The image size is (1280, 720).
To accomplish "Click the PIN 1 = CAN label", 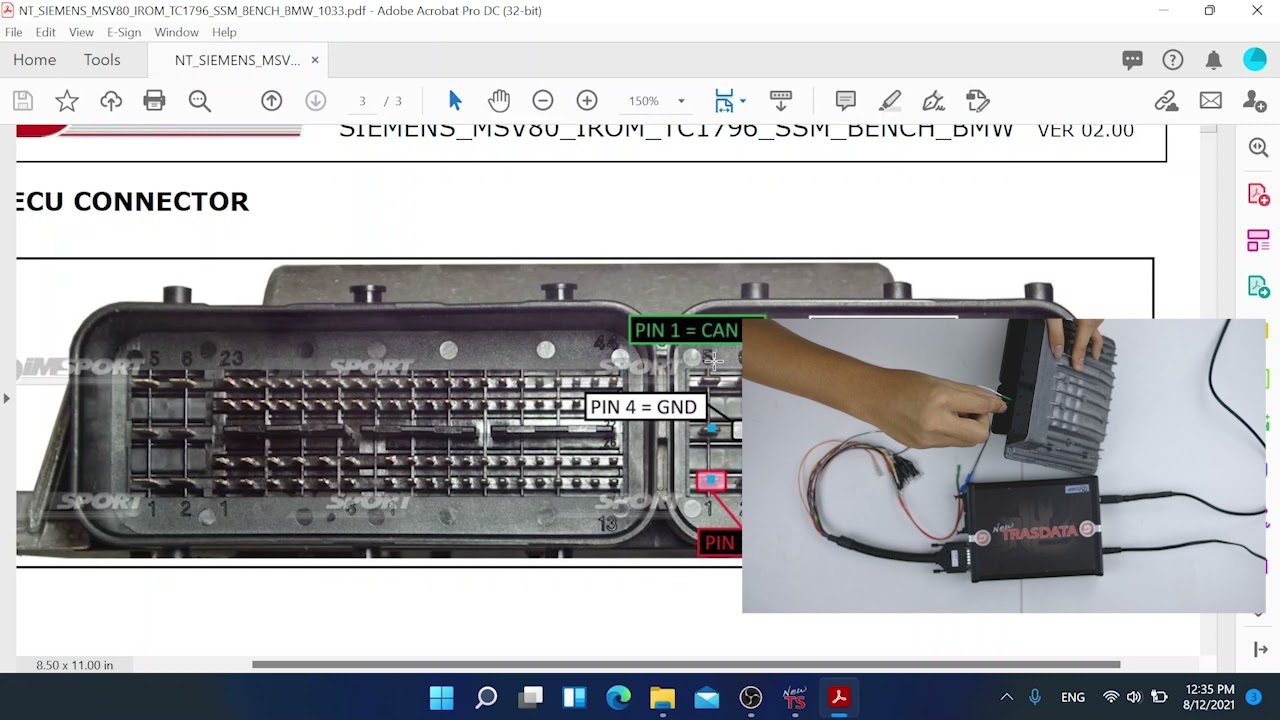I will (x=686, y=330).
